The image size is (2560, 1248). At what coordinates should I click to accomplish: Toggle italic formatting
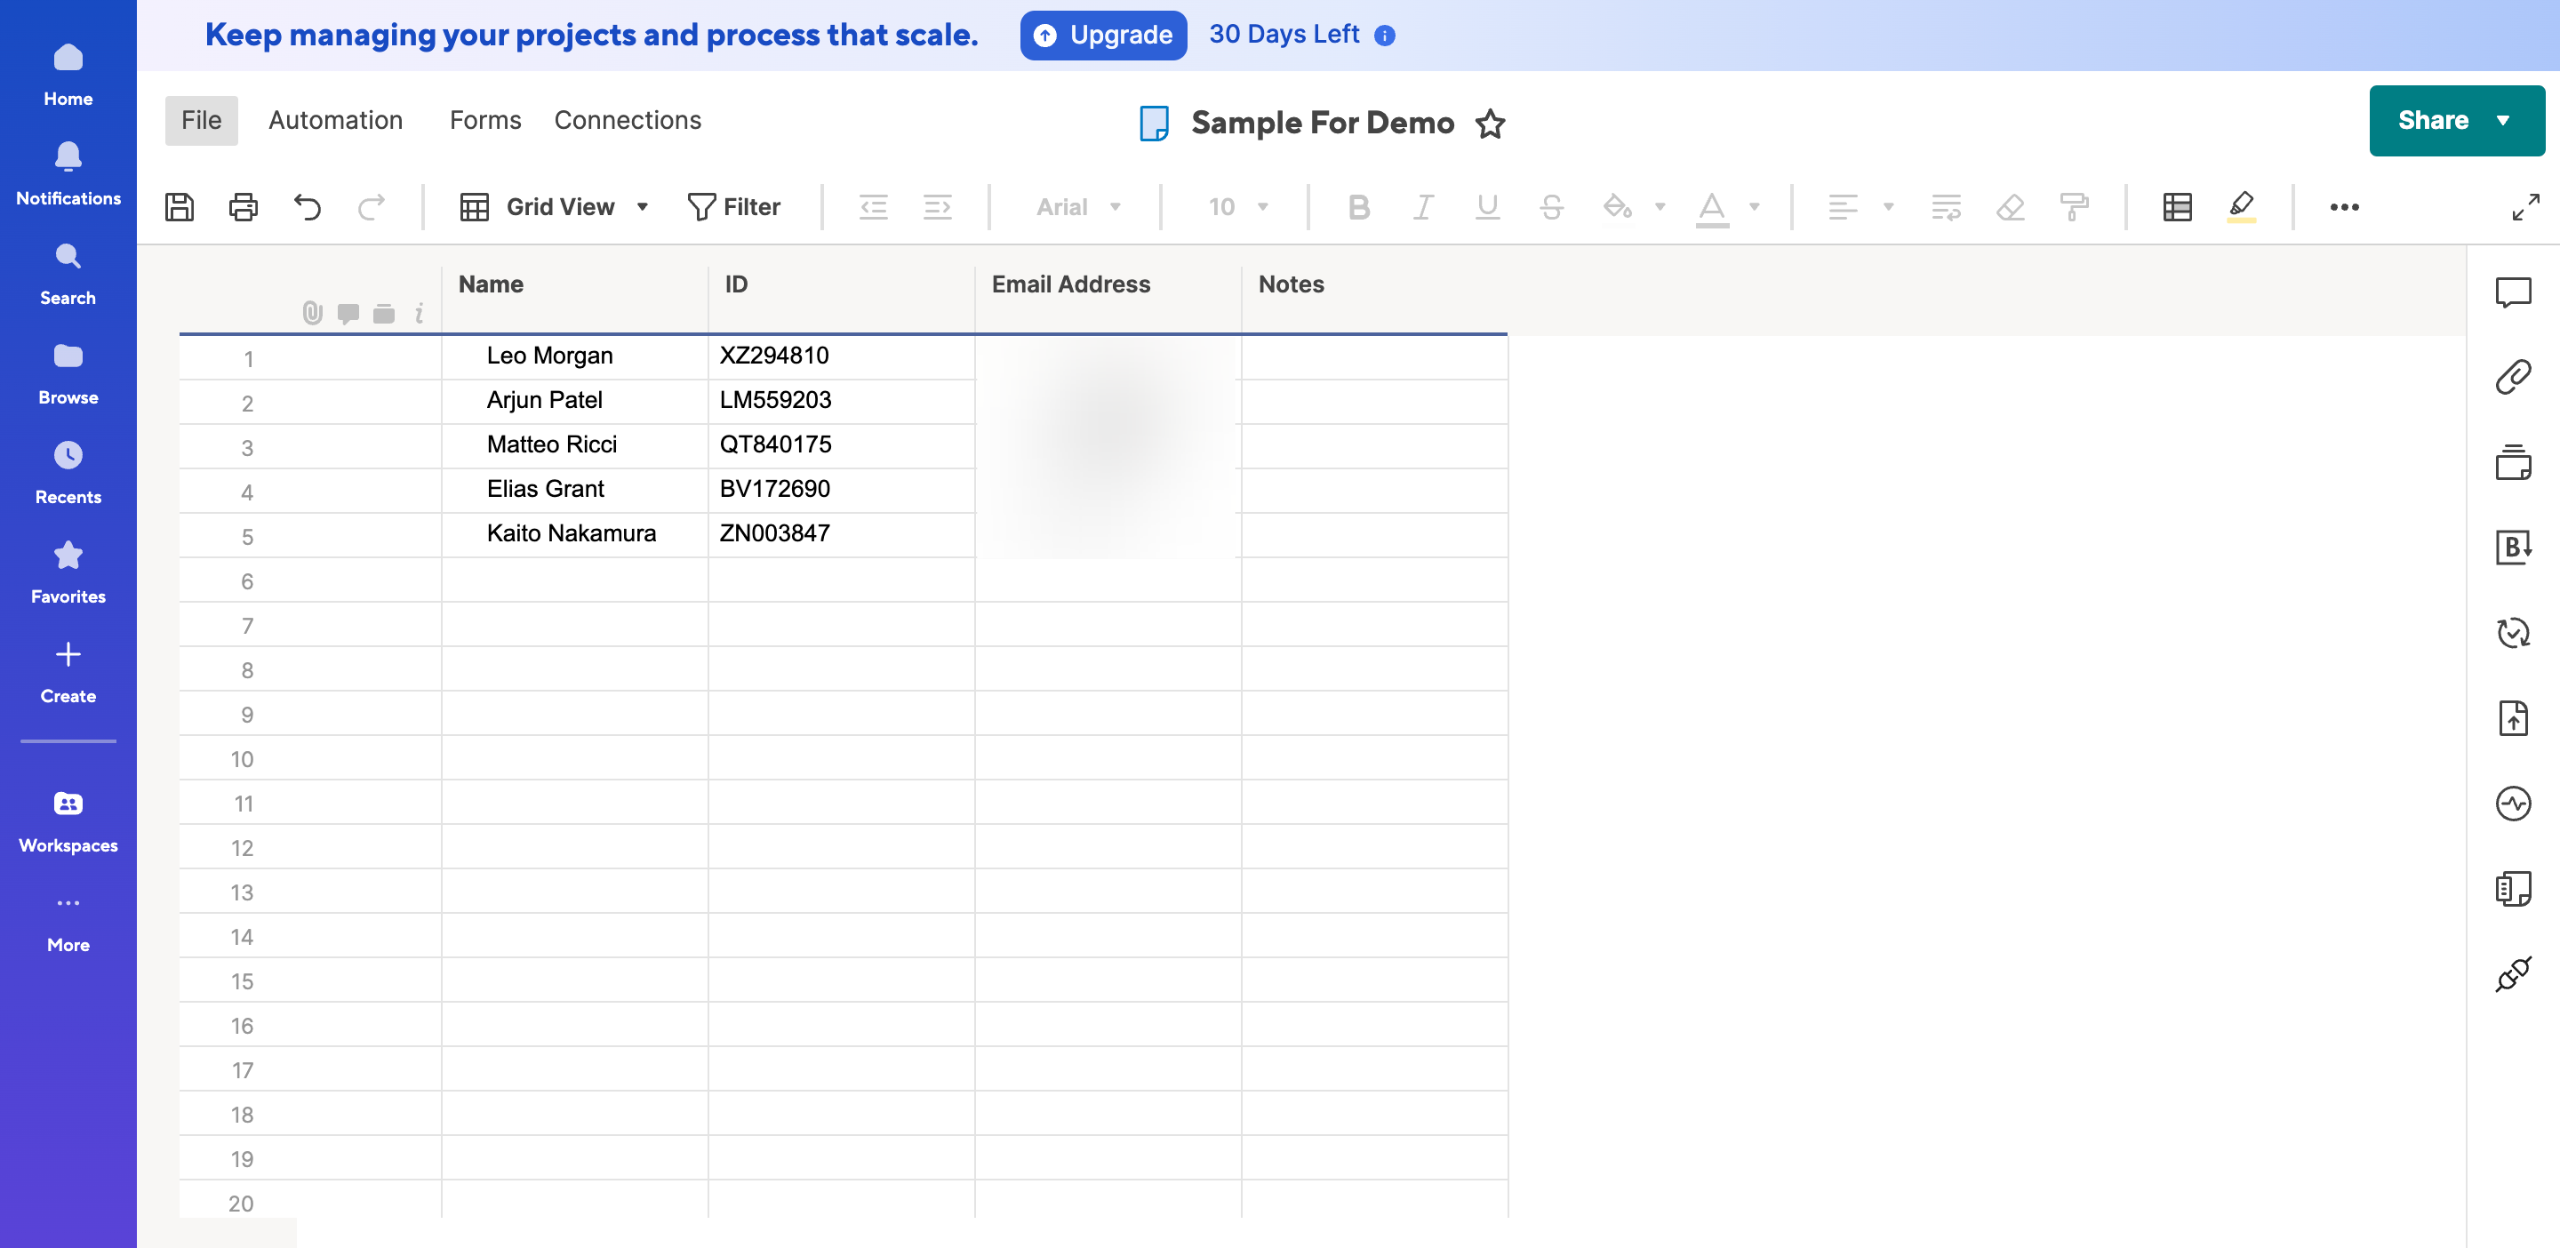pos(1422,207)
